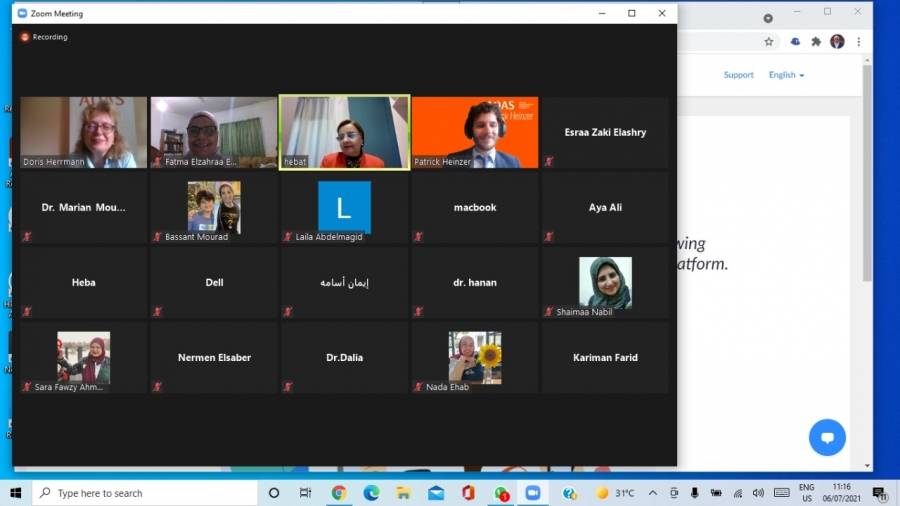
Task: Click the muted mic icon on Esraa Zaki Elashry
Action: tap(549, 162)
